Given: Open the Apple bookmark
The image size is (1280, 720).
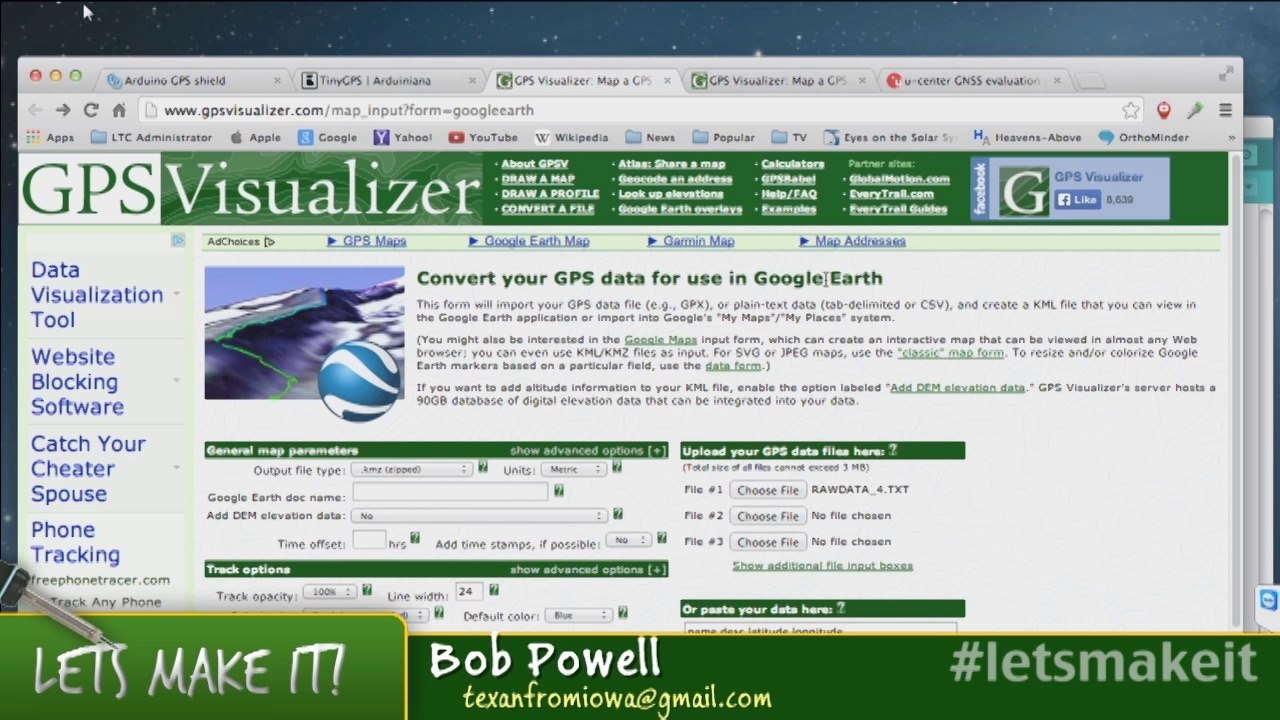Looking at the screenshot, I should click(x=255, y=137).
